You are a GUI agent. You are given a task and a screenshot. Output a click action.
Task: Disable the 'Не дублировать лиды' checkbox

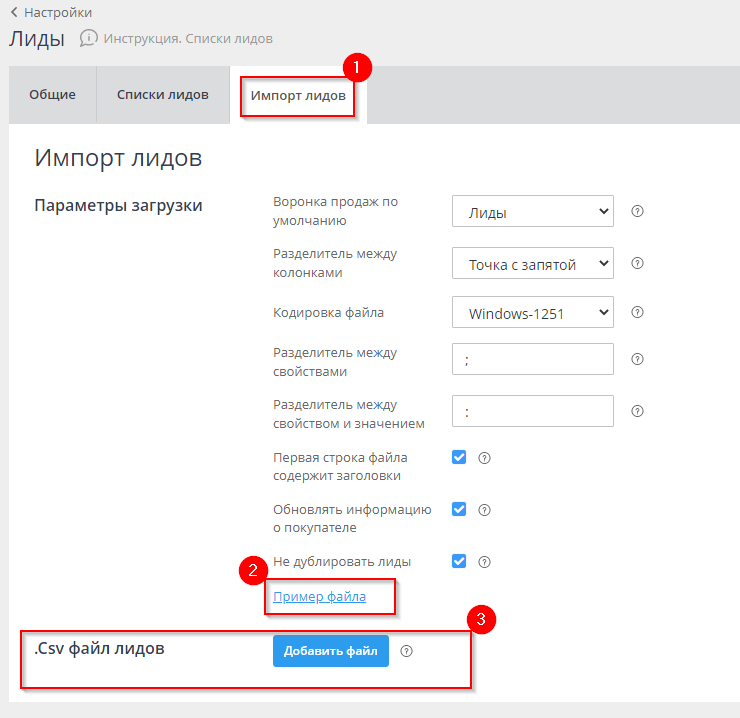point(459,560)
